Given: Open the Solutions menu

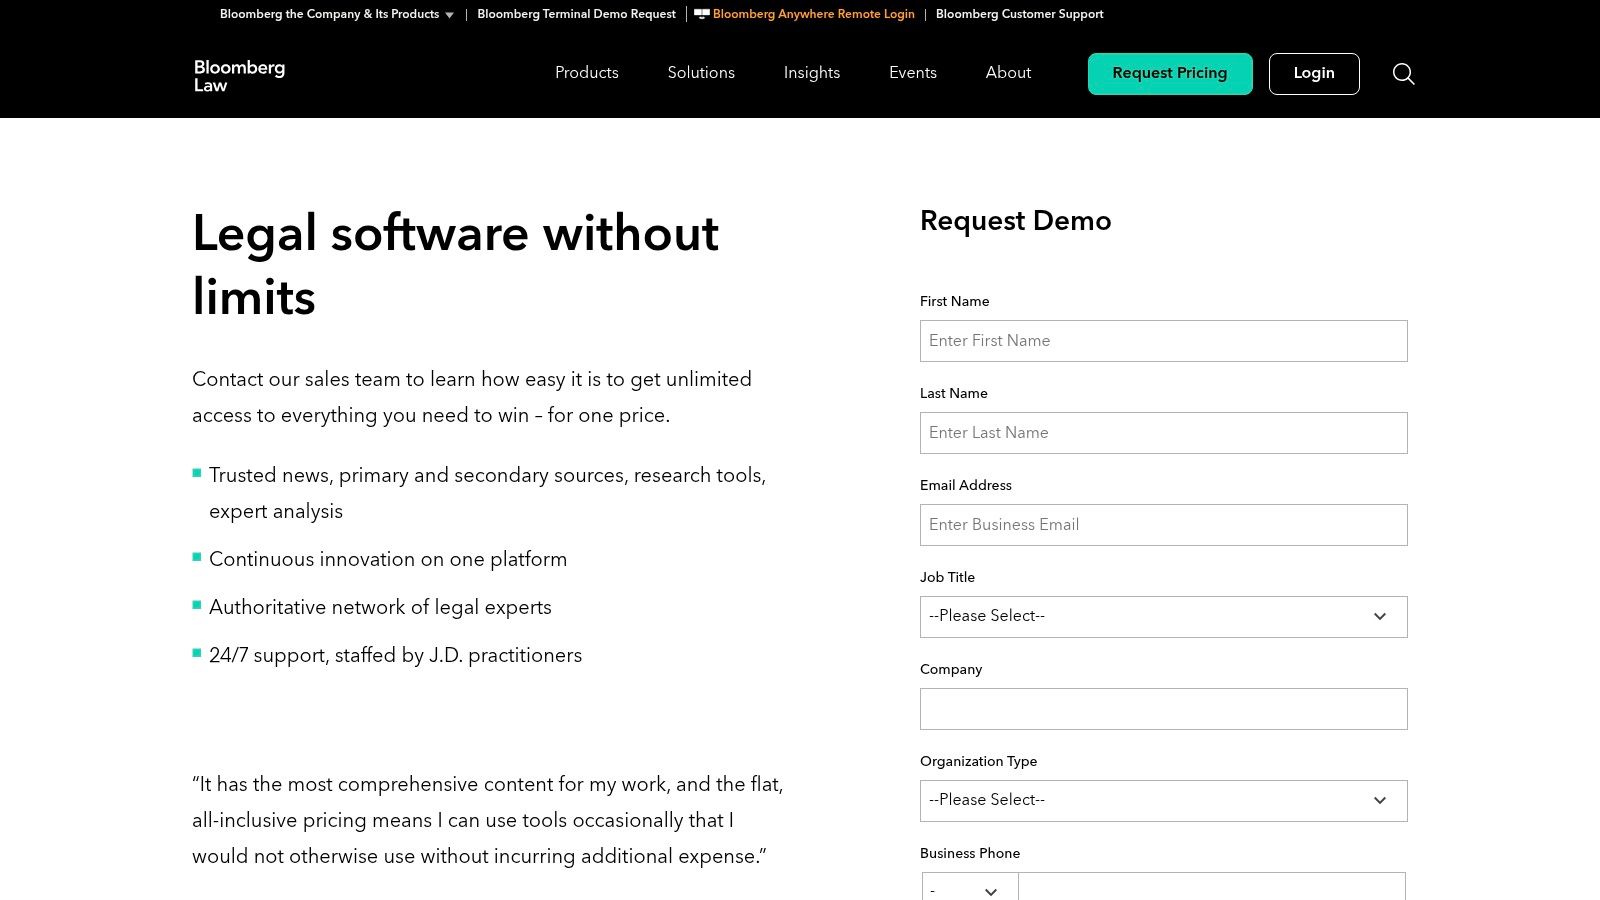Looking at the screenshot, I should (701, 73).
